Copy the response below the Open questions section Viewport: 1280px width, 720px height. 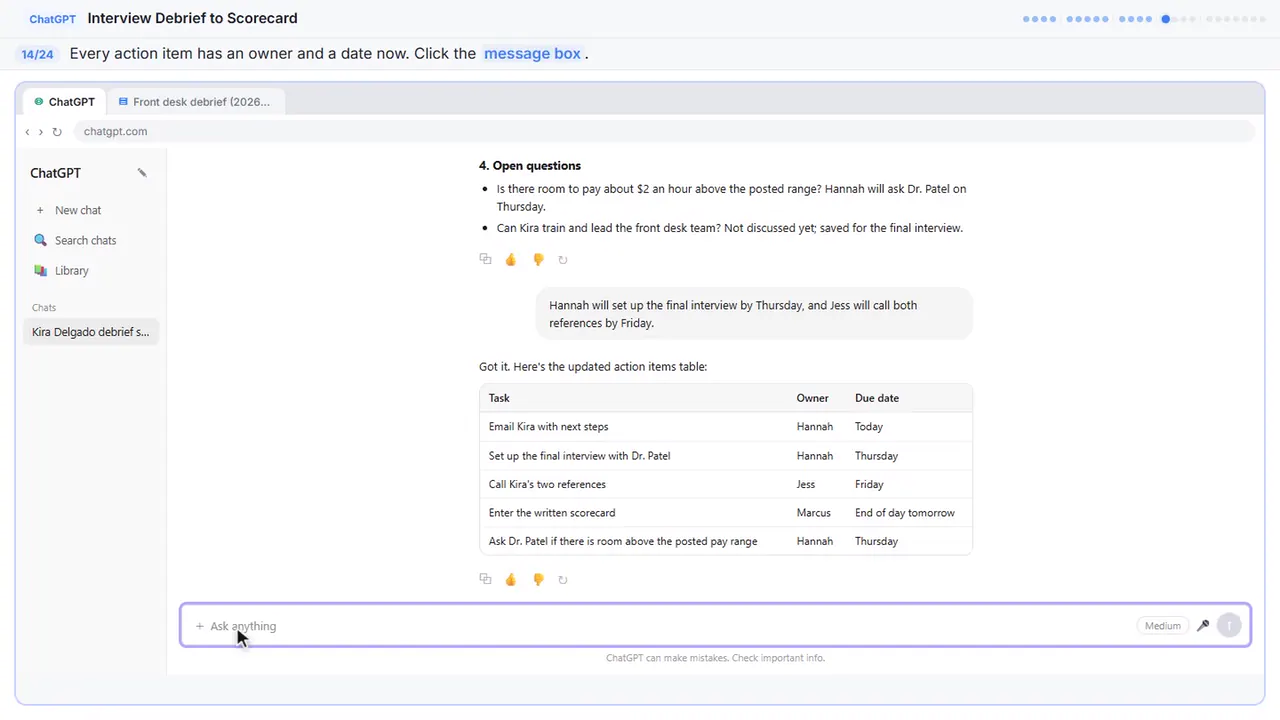point(485,259)
